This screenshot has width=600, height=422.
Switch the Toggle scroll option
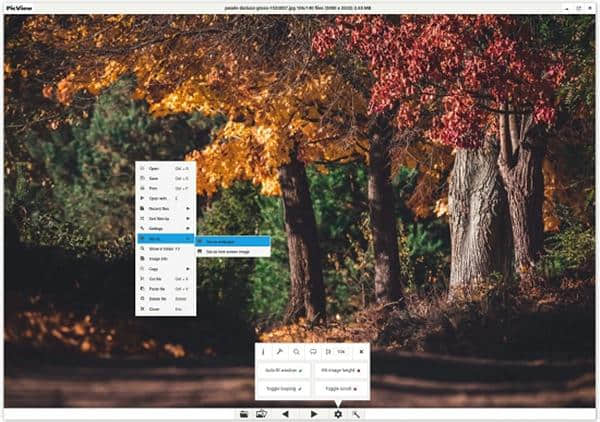pyautogui.click(x=340, y=386)
